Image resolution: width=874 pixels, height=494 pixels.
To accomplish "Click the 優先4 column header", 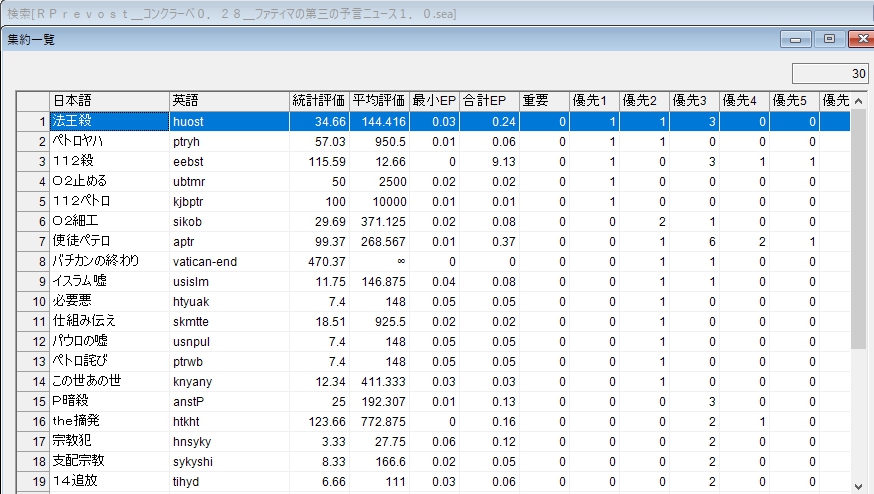I will point(745,101).
